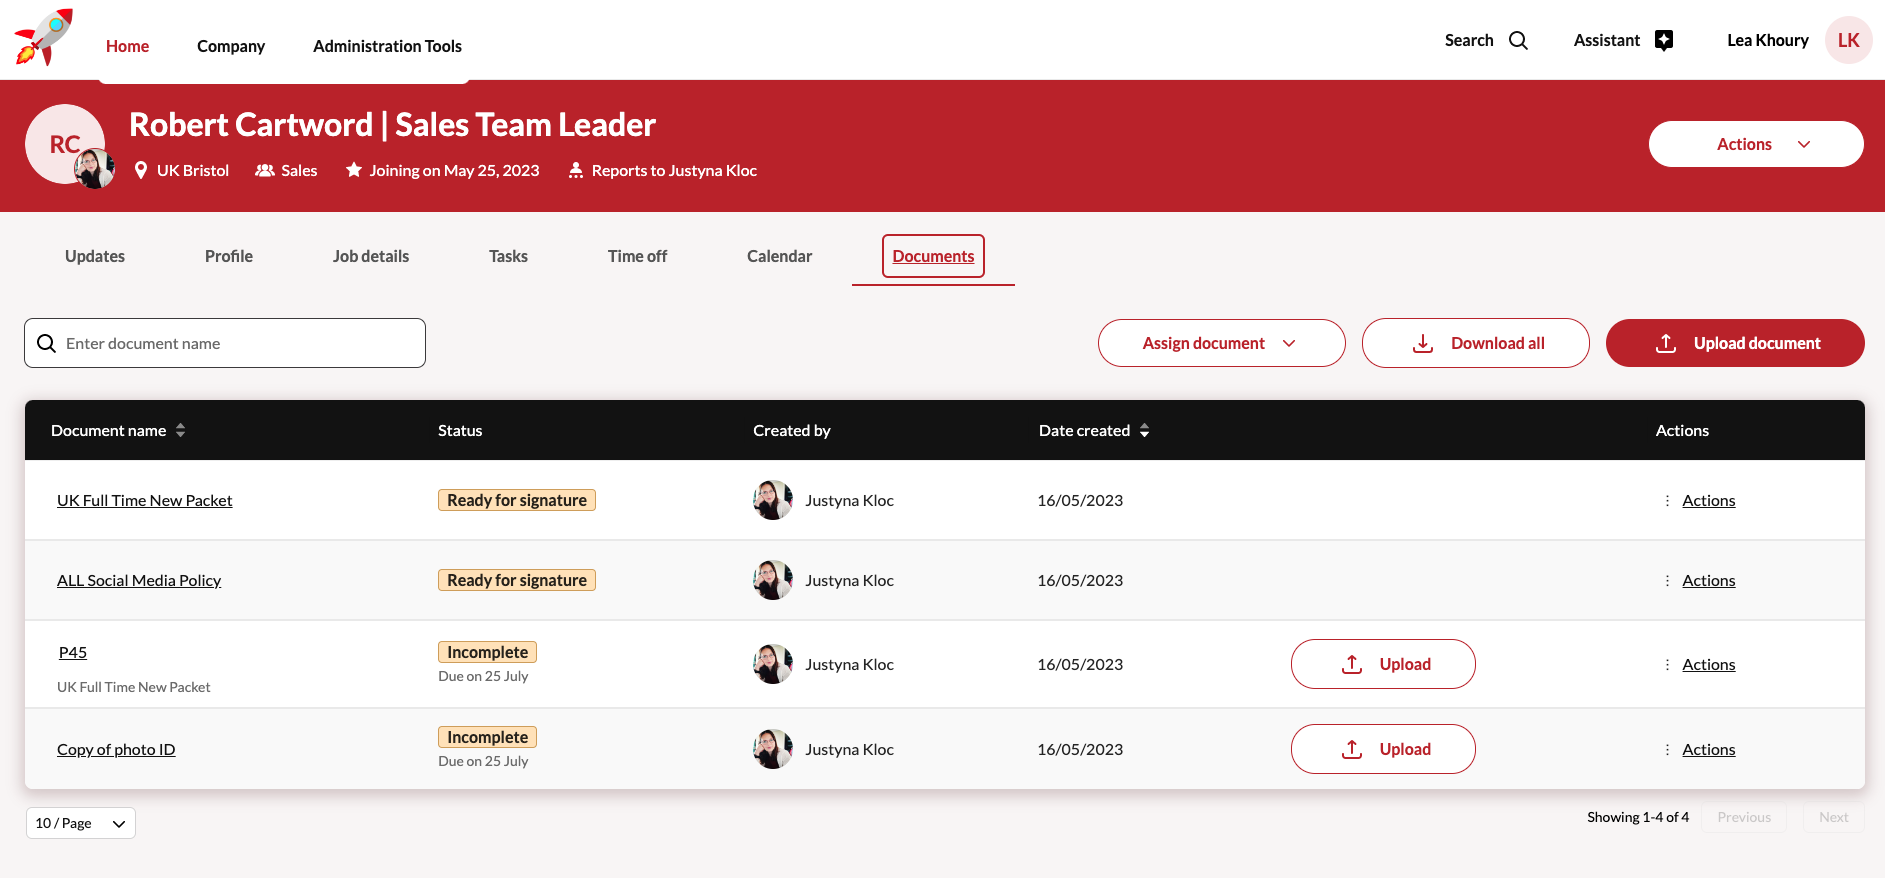Click kebab icon for UK Full Time New Packet
Screen dimensions: 1885x878
1667,501
